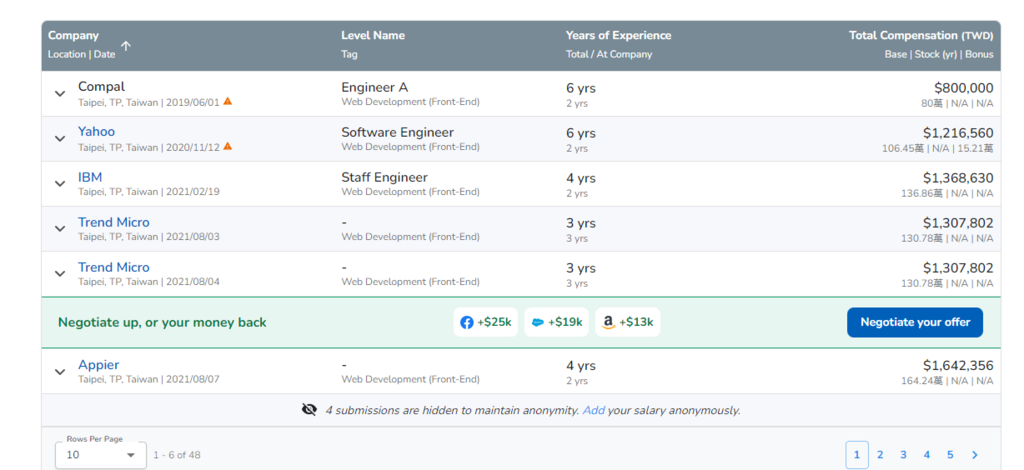Expand the Compal row chevron
1024x470 pixels.
coord(60,93)
